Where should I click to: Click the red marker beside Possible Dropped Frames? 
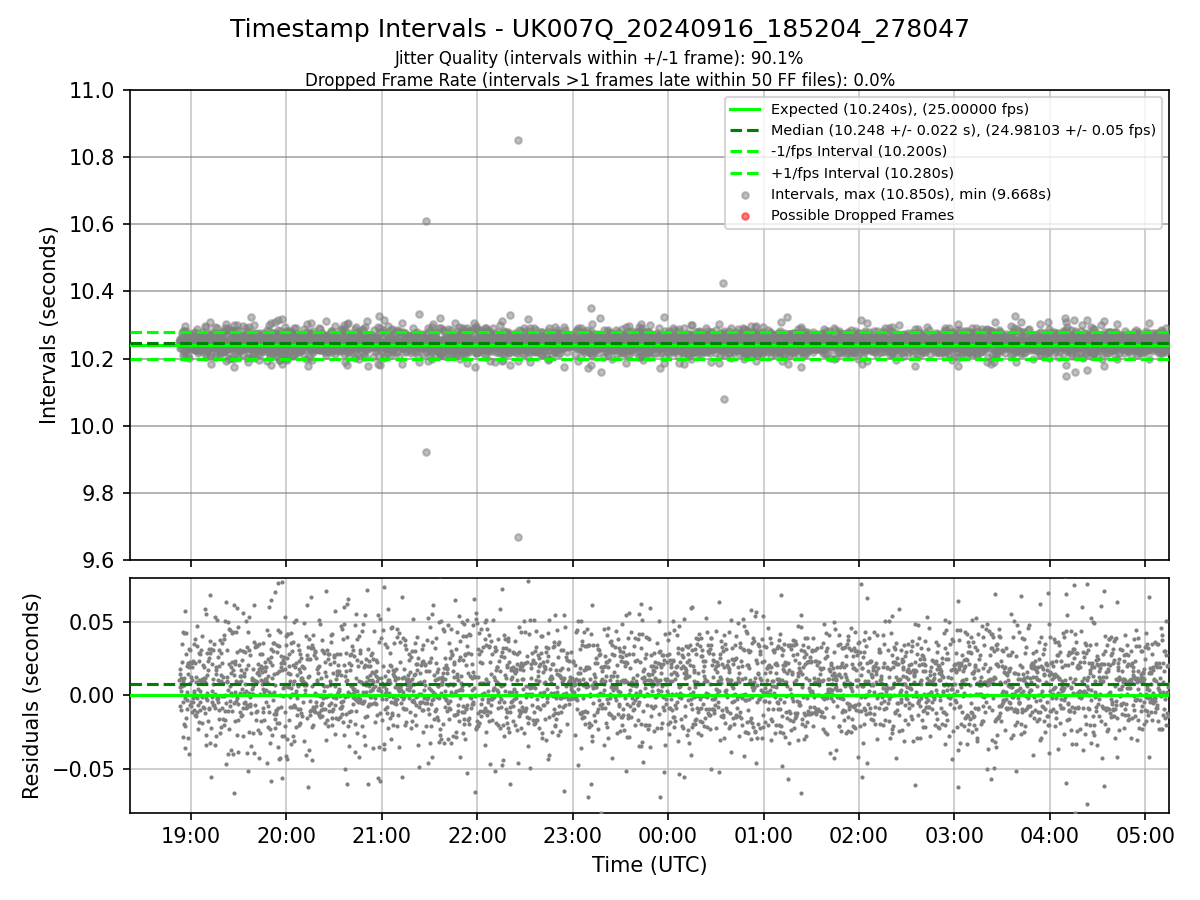point(746,215)
